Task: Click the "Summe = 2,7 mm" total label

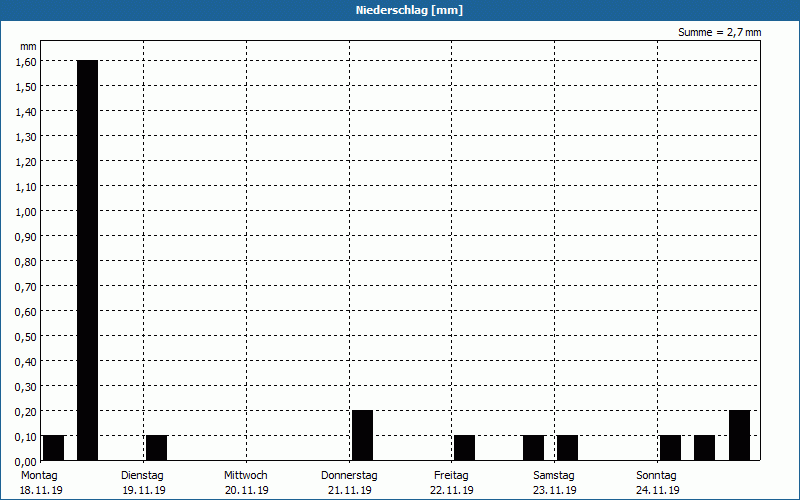Action: (719, 32)
